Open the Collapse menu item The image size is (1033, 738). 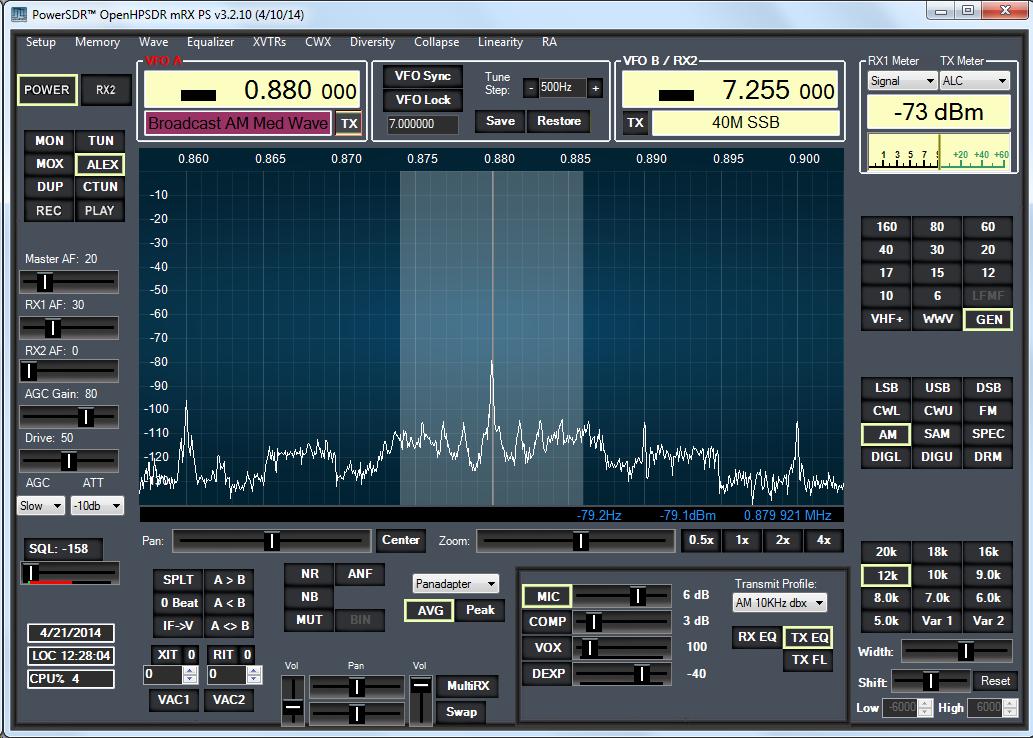pos(436,42)
